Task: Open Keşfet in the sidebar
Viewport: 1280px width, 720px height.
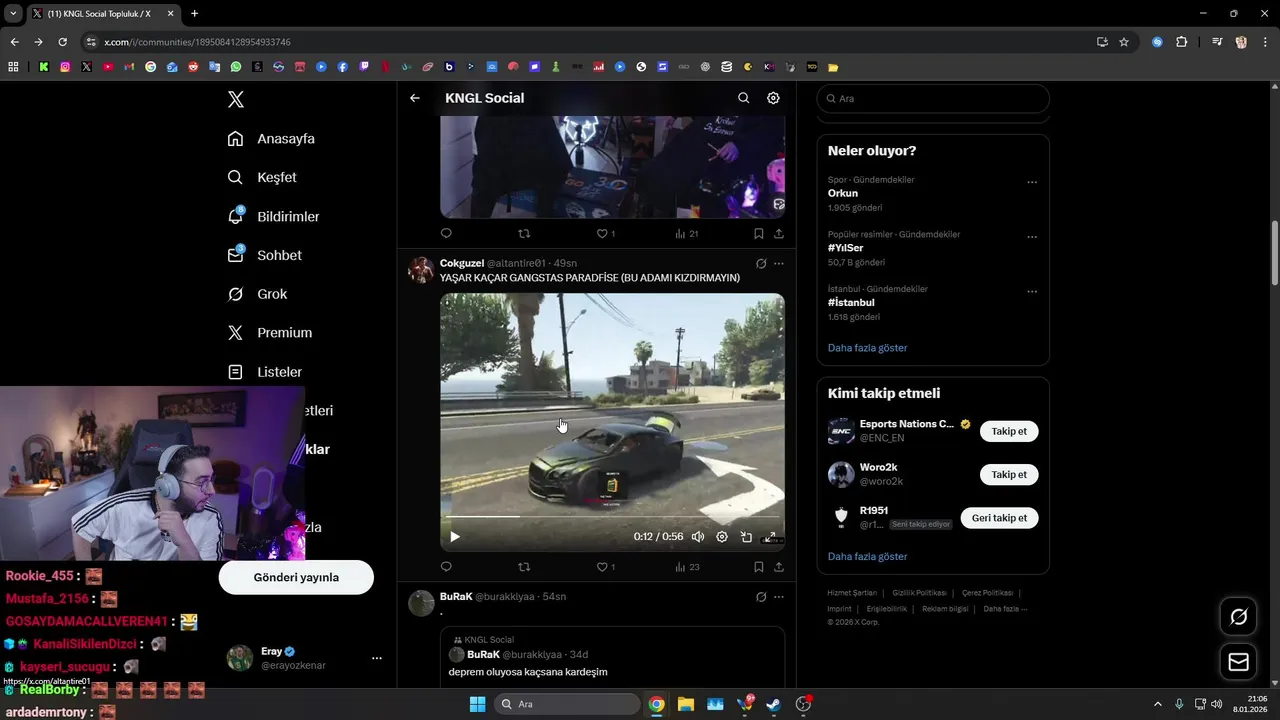Action: click(262, 177)
